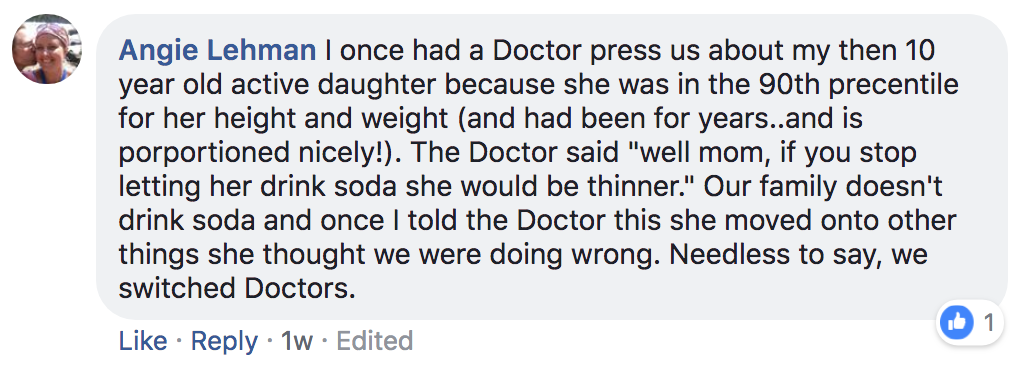The height and width of the screenshot is (372, 1034).
Task: Open Angie Lehman's profile picture
Action: pyautogui.click(x=47, y=49)
